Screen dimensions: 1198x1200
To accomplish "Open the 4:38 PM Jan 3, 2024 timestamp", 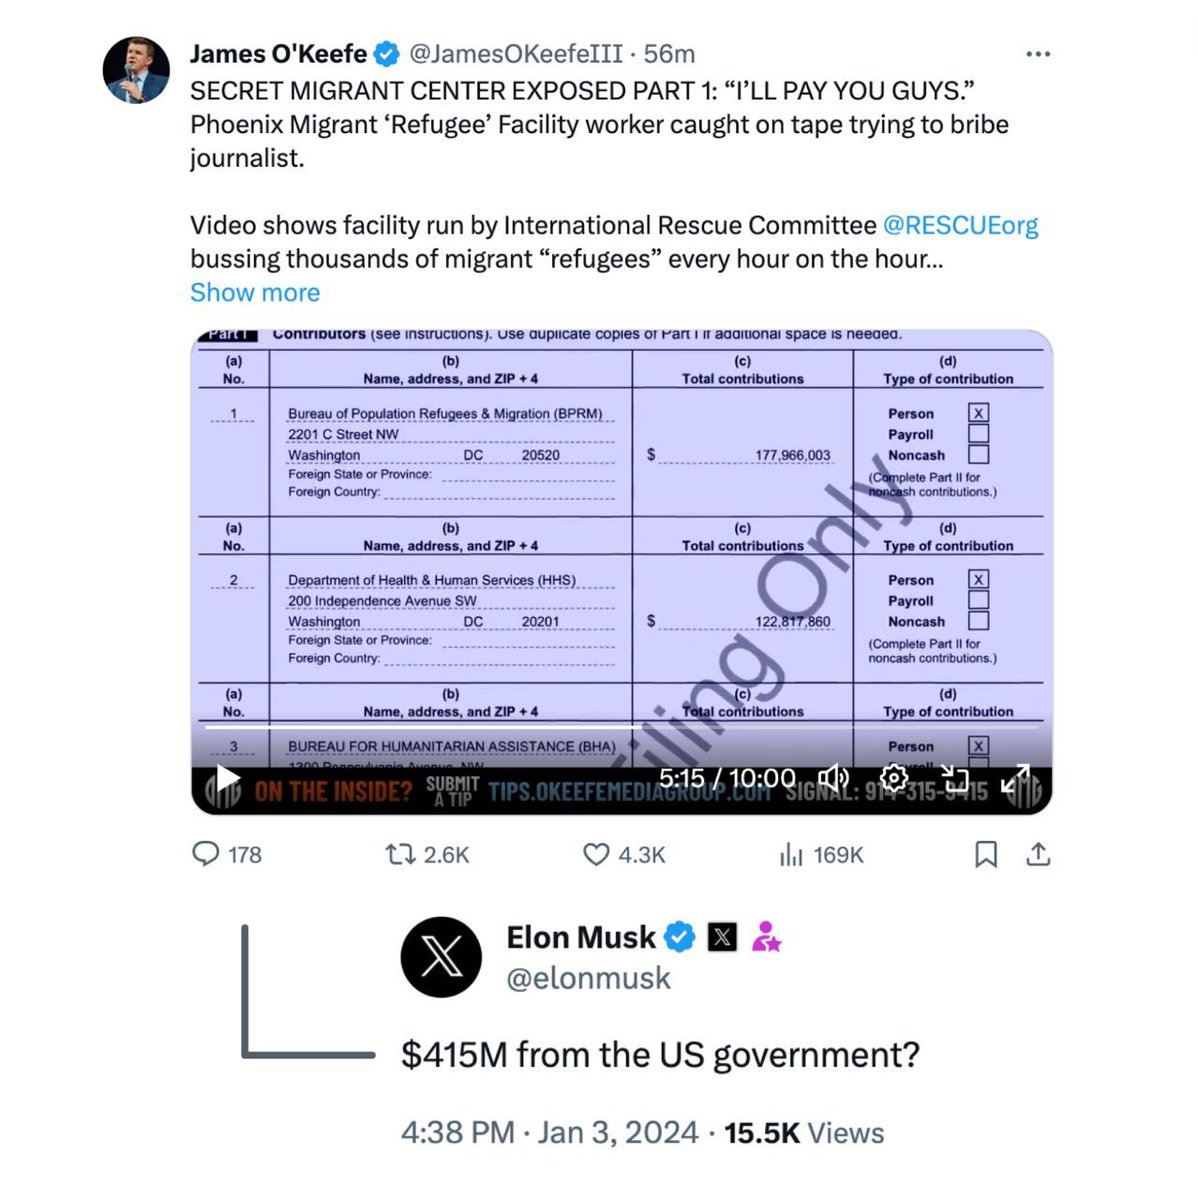I will click(549, 1133).
